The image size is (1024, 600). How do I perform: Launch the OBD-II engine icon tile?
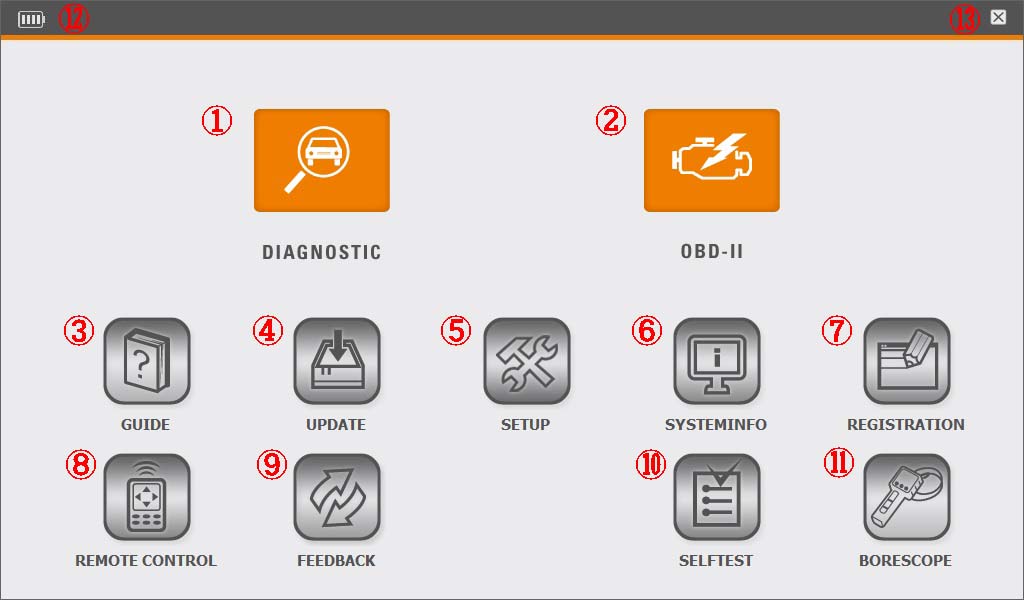(712, 160)
